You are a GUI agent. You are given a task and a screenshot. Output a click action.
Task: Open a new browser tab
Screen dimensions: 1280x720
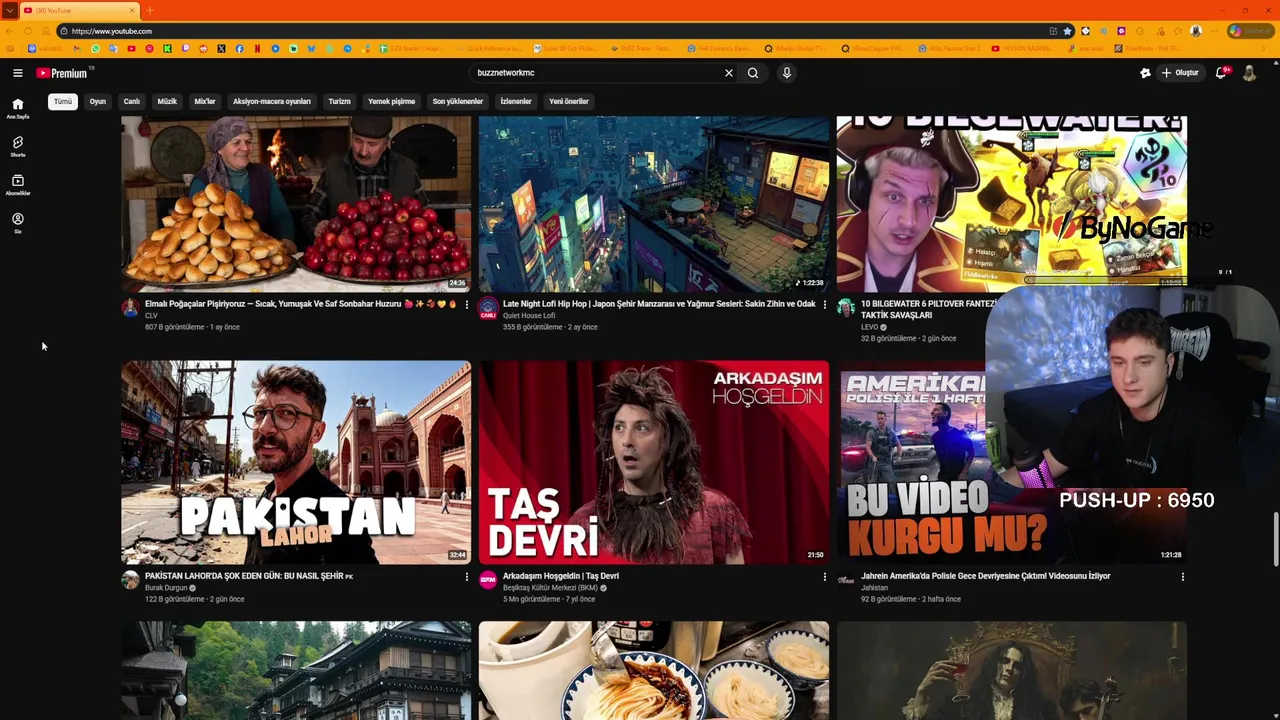point(150,10)
